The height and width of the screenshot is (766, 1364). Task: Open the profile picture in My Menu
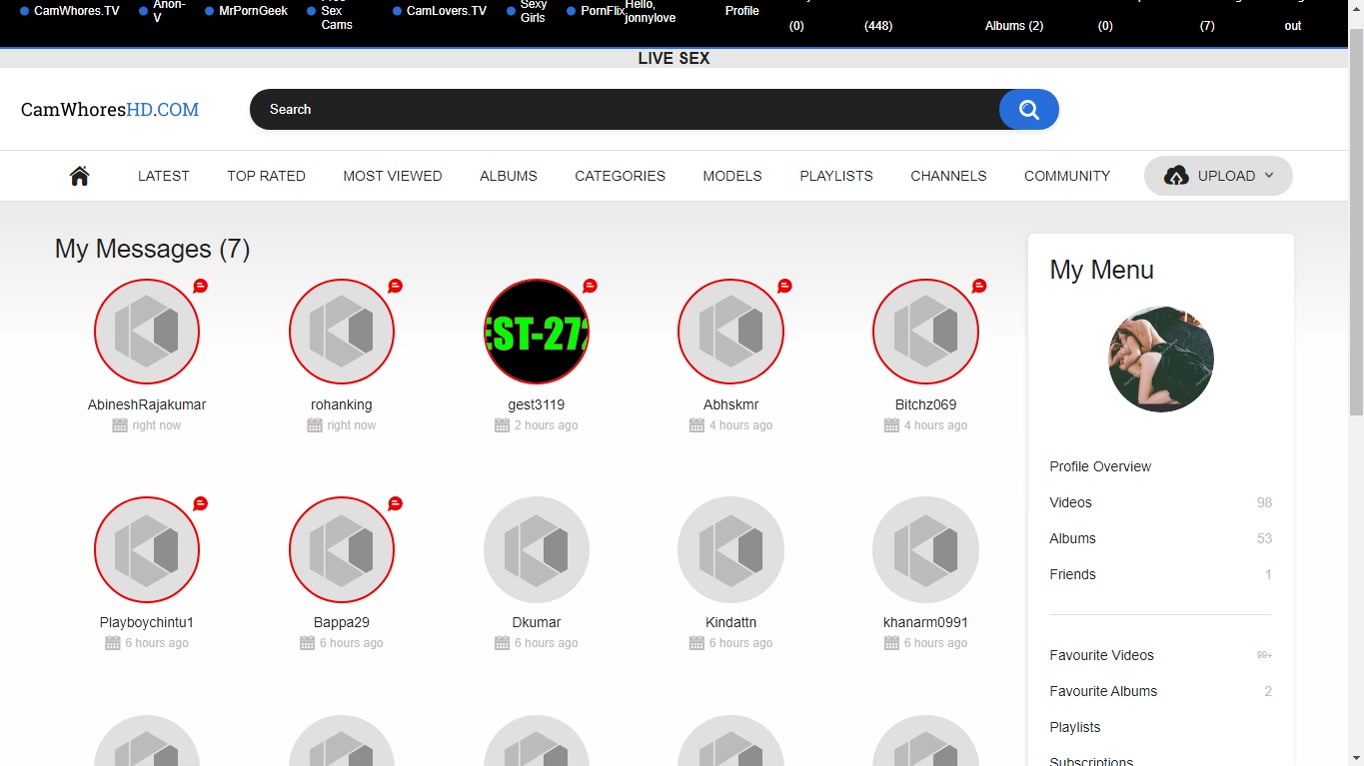click(1160, 359)
